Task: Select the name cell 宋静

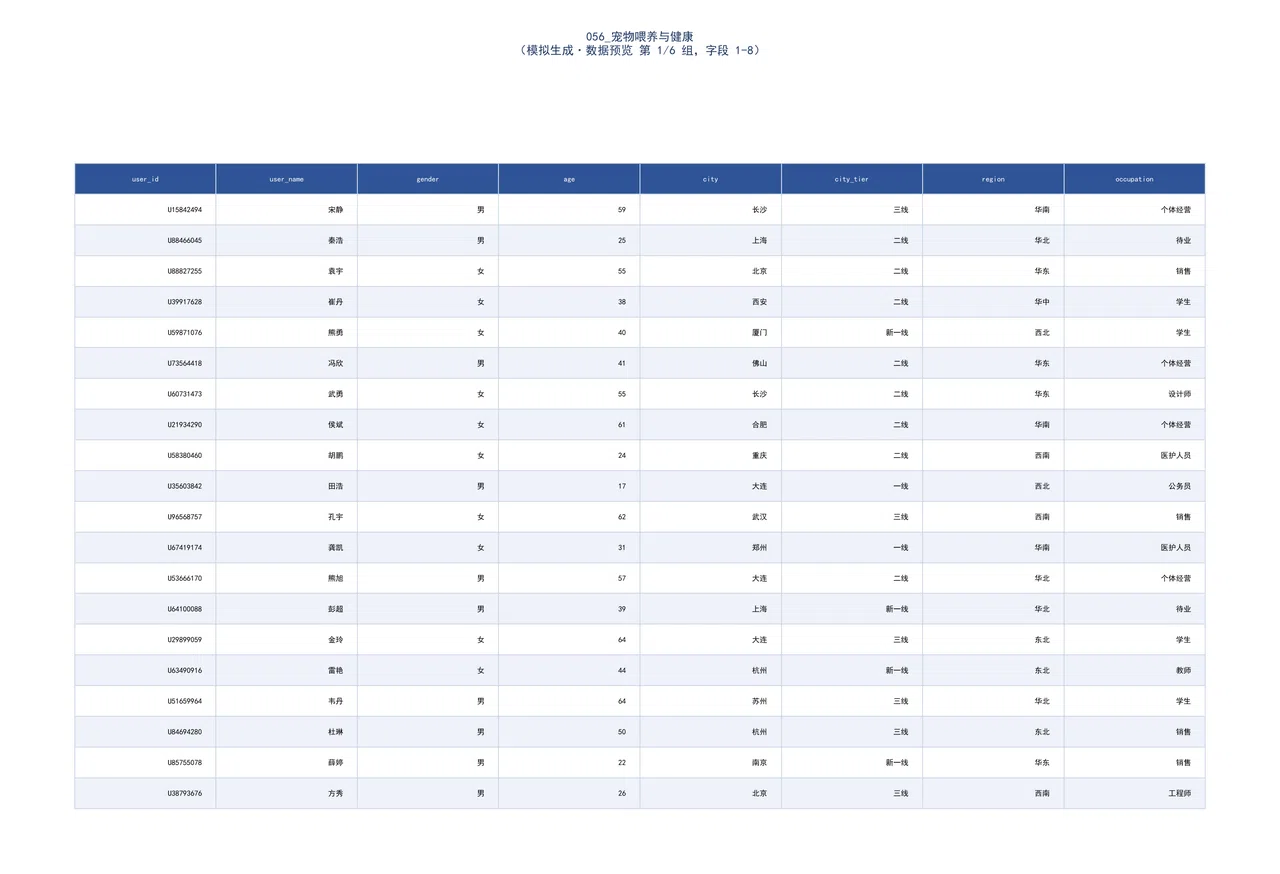Action: (287, 210)
